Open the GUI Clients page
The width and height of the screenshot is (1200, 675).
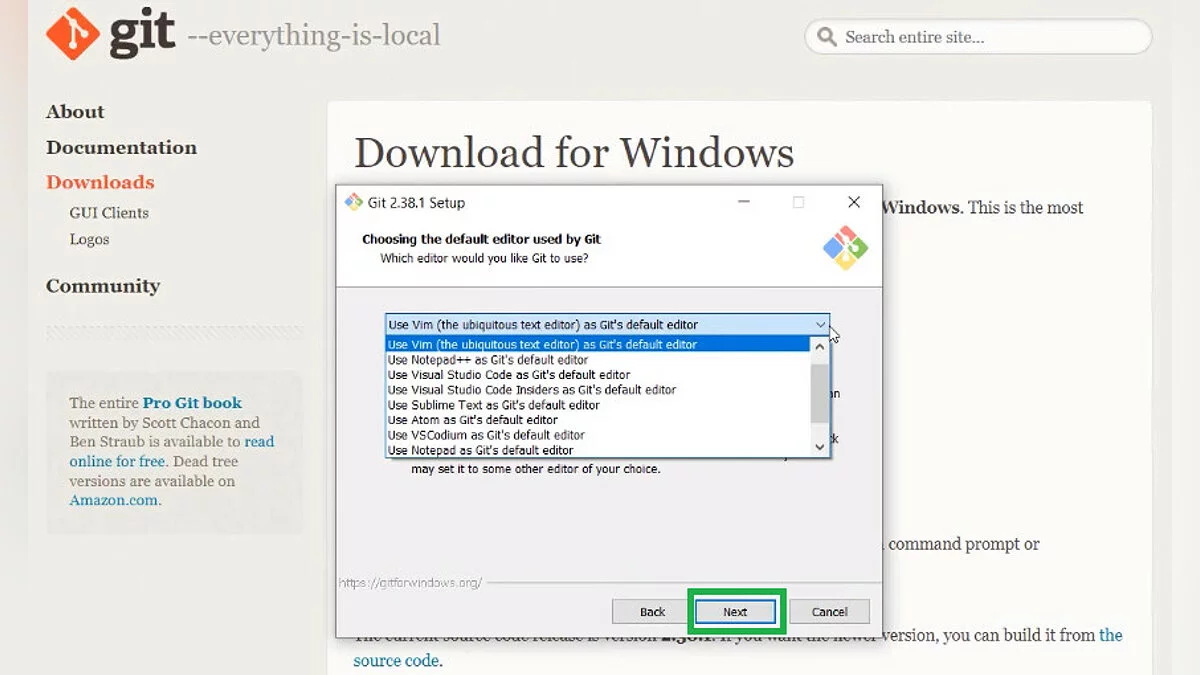[109, 213]
